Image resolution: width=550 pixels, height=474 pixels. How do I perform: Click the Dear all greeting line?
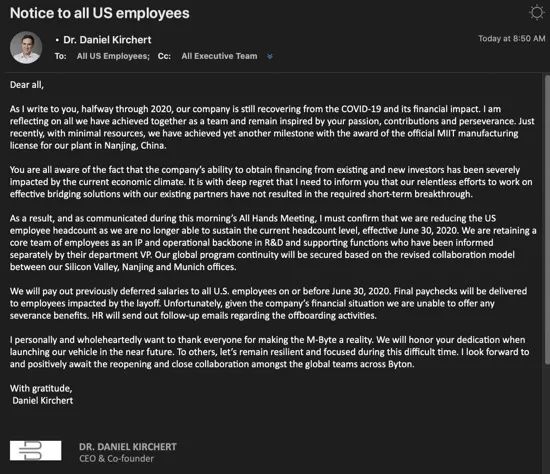27,85
